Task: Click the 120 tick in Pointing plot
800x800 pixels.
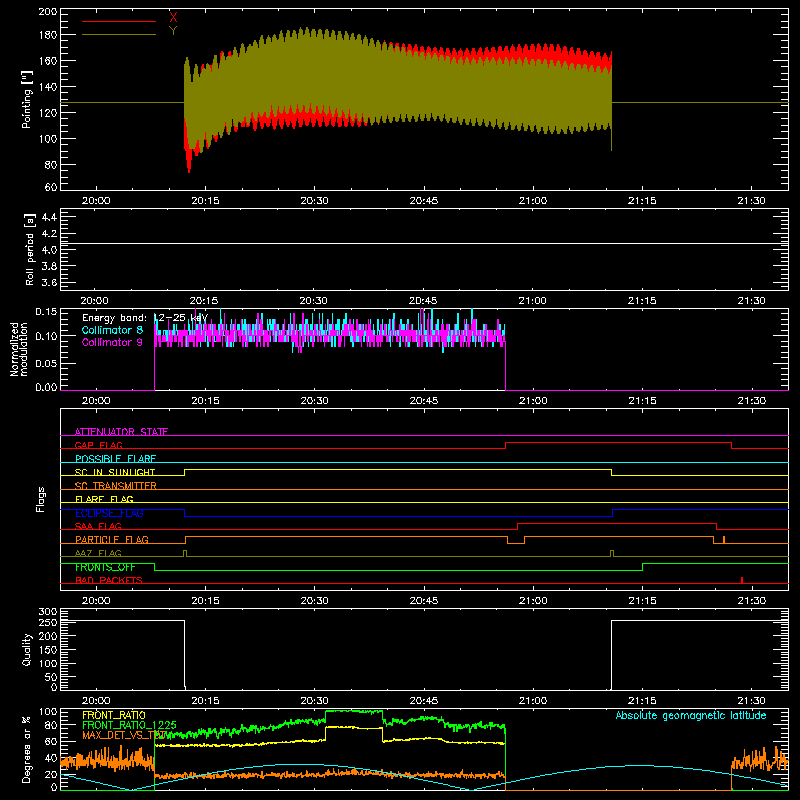Action: 47,113
